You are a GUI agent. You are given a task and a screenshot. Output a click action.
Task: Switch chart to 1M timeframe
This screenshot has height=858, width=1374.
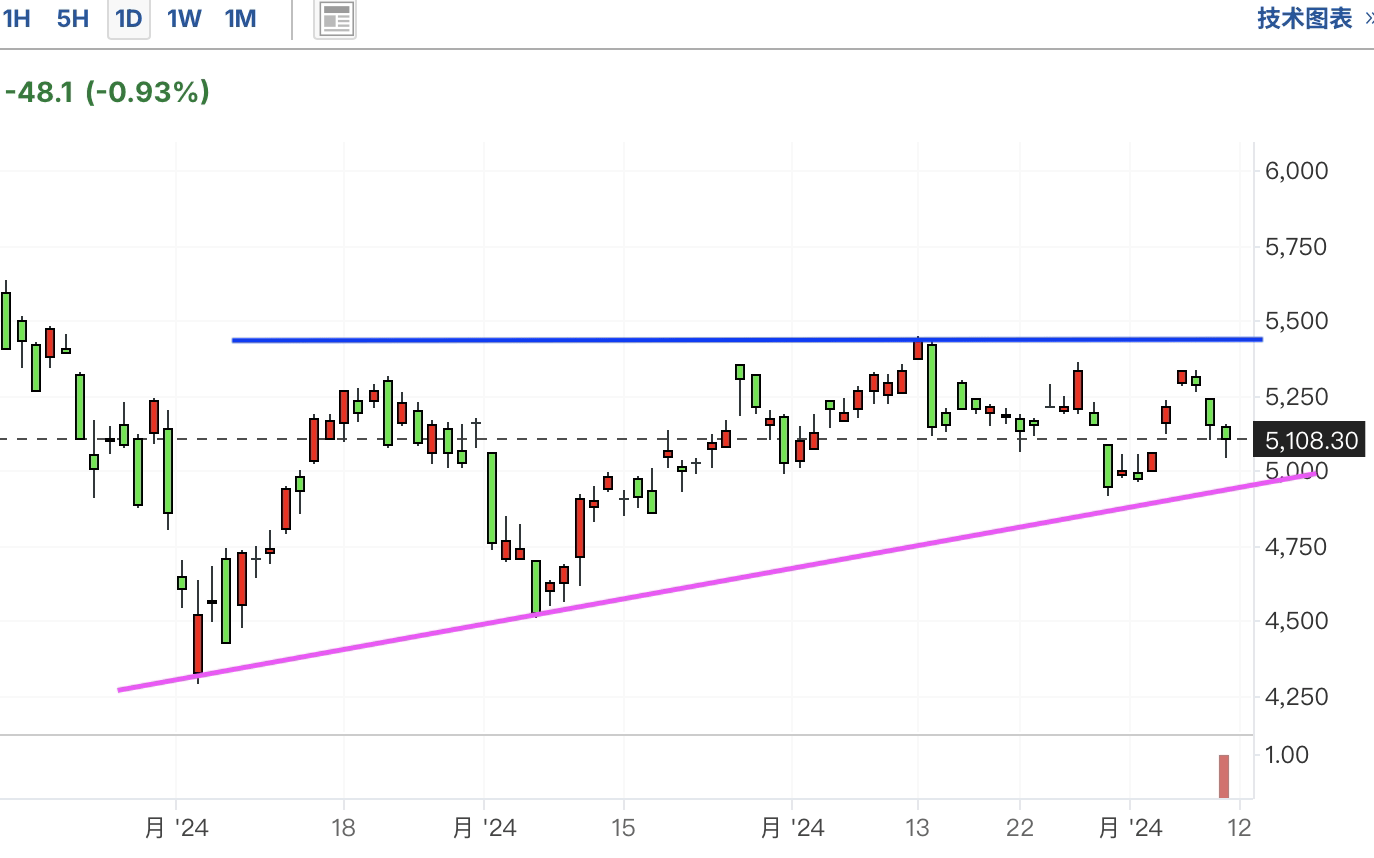click(240, 18)
